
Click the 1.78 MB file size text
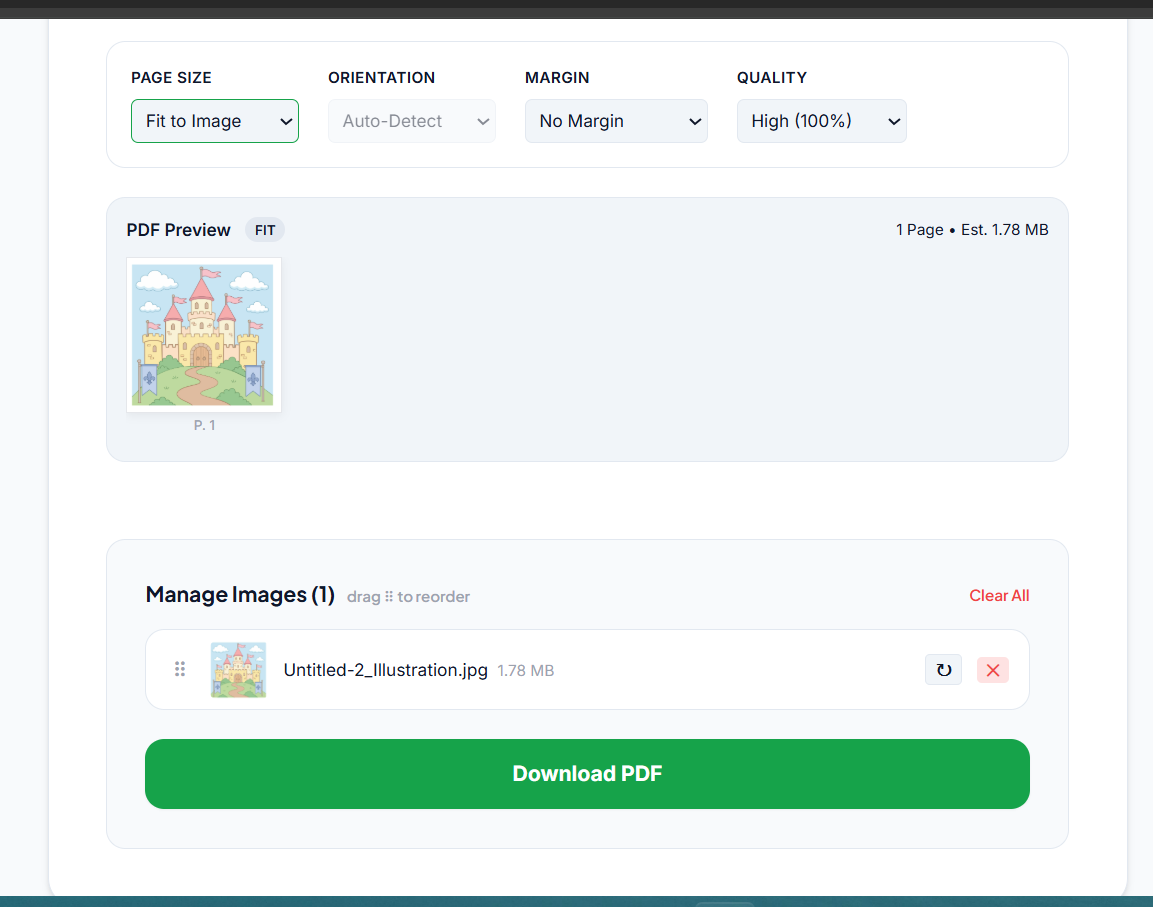tap(526, 671)
